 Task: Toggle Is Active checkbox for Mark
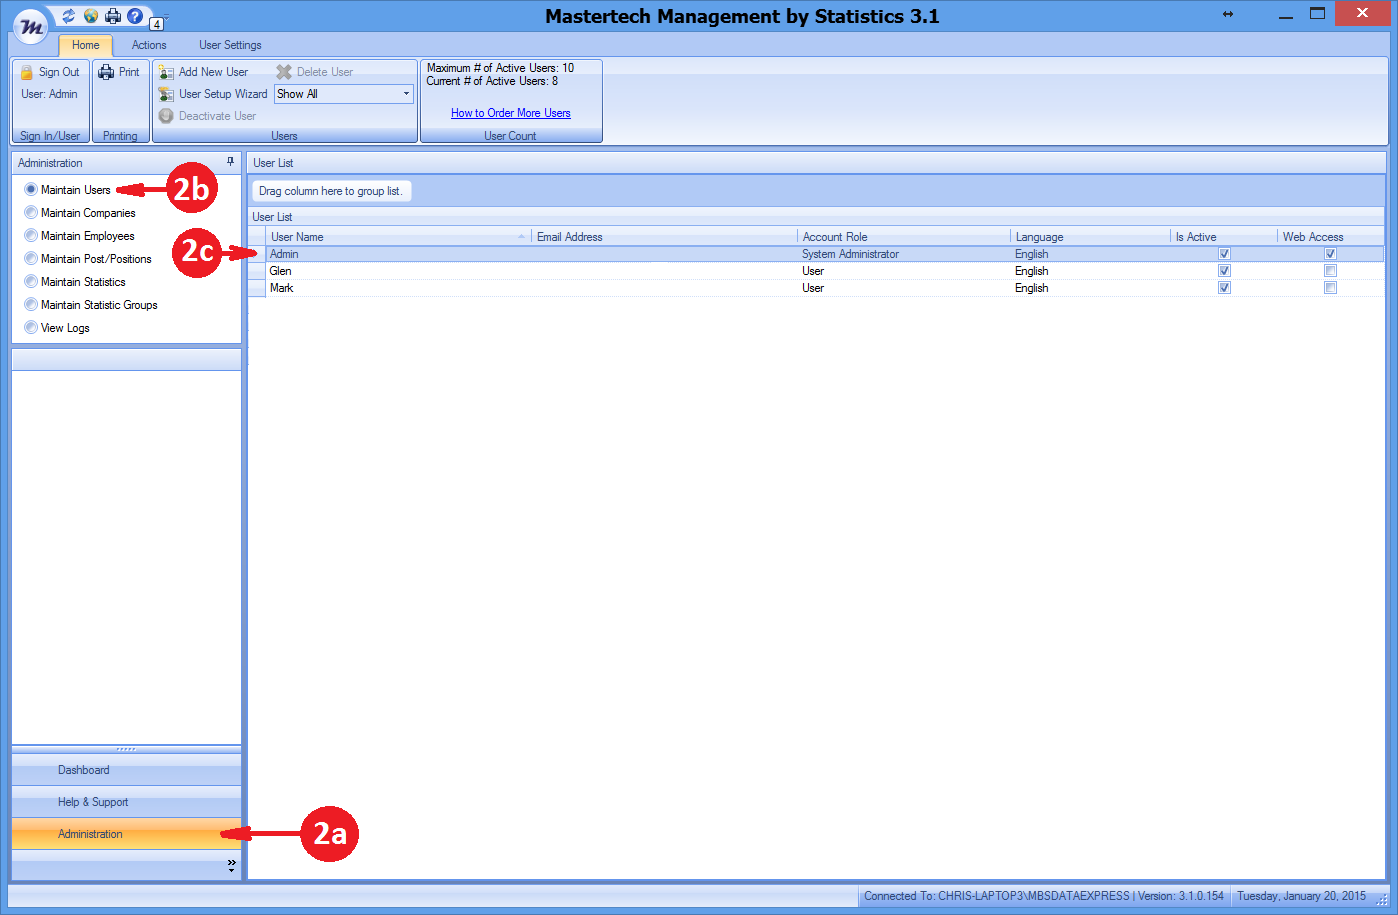(x=1224, y=288)
